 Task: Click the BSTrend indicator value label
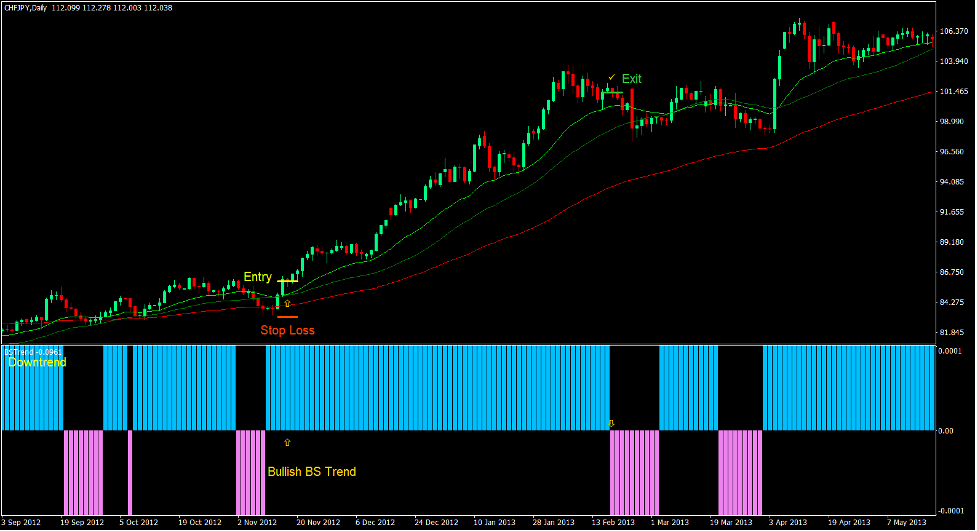pyautogui.click(x=33, y=351)
